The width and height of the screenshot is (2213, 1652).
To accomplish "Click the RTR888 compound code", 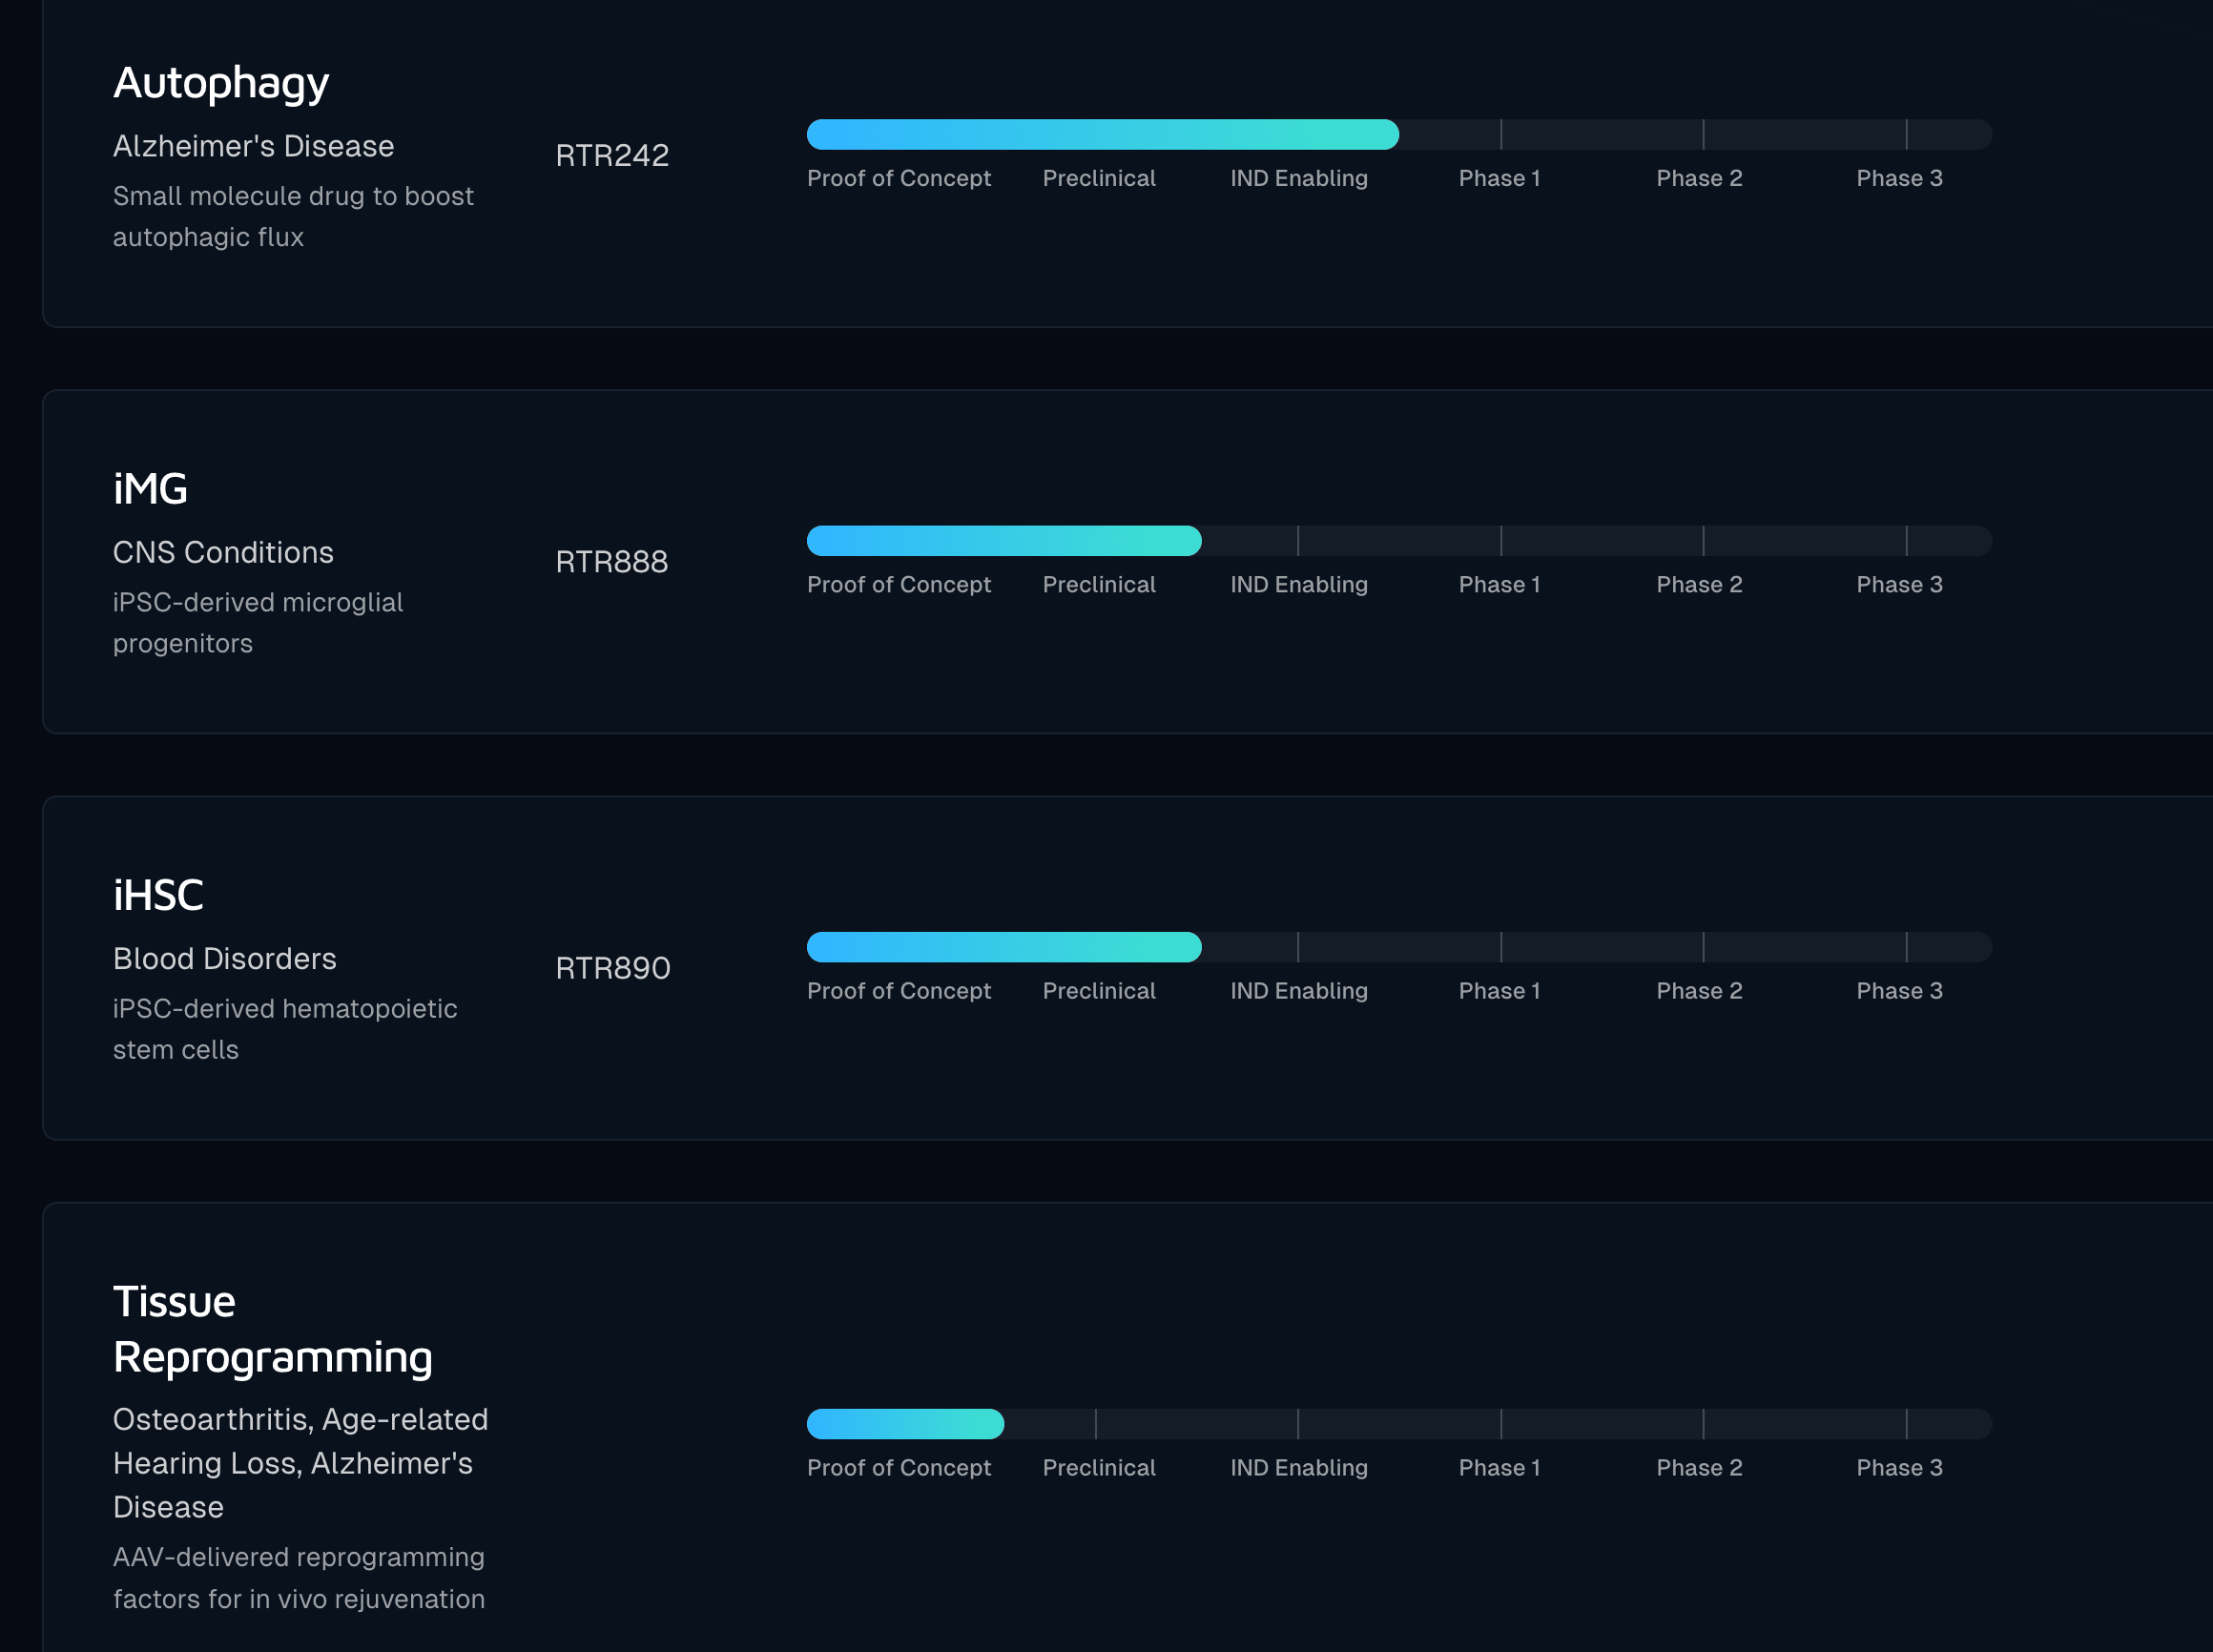I will pos(611,561).
